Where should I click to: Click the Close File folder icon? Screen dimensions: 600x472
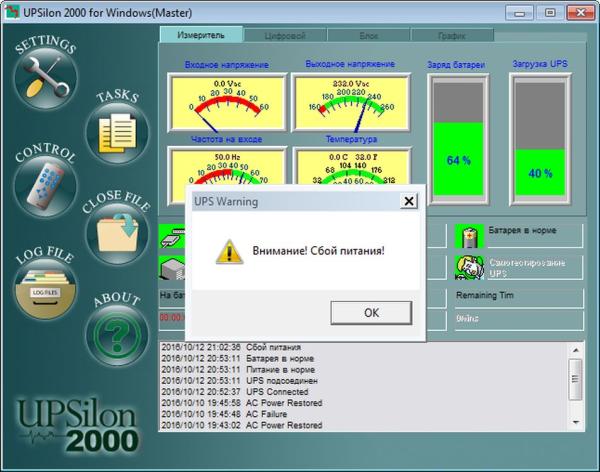(x=117, y=234)
